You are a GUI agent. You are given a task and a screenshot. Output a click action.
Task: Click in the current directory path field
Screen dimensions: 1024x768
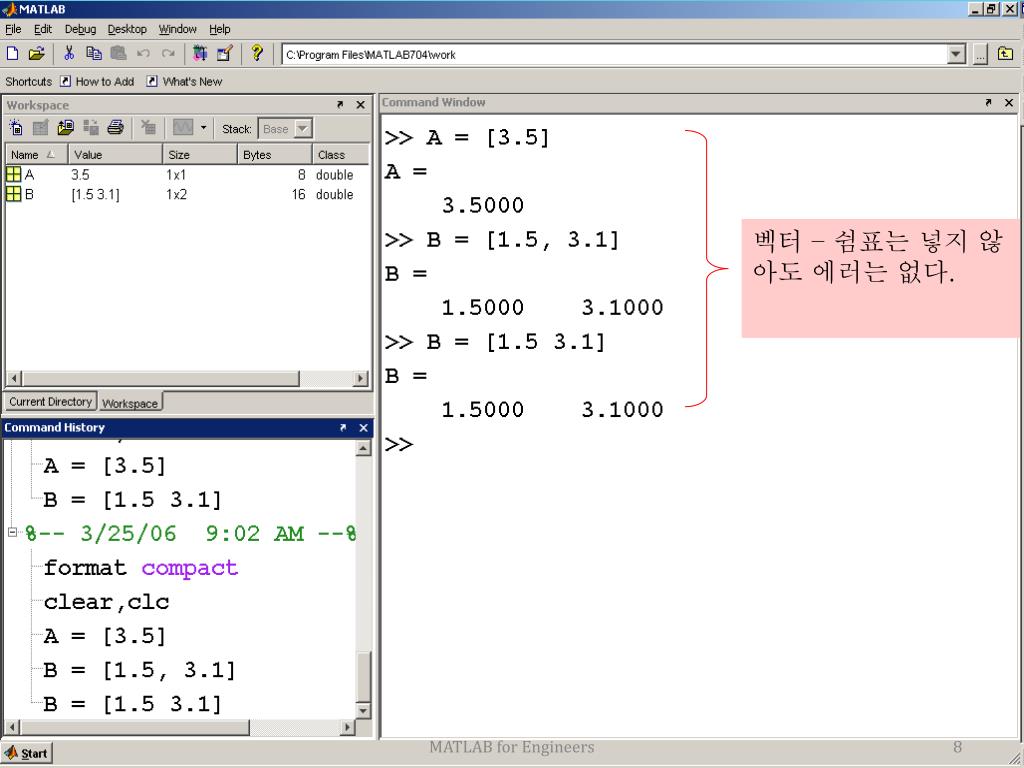coord(614,55)
